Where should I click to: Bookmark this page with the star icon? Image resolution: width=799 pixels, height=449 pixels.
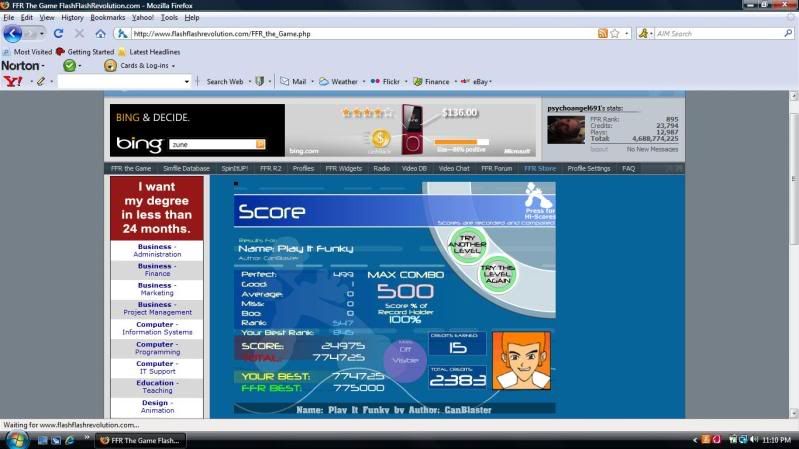coord(616,33)
